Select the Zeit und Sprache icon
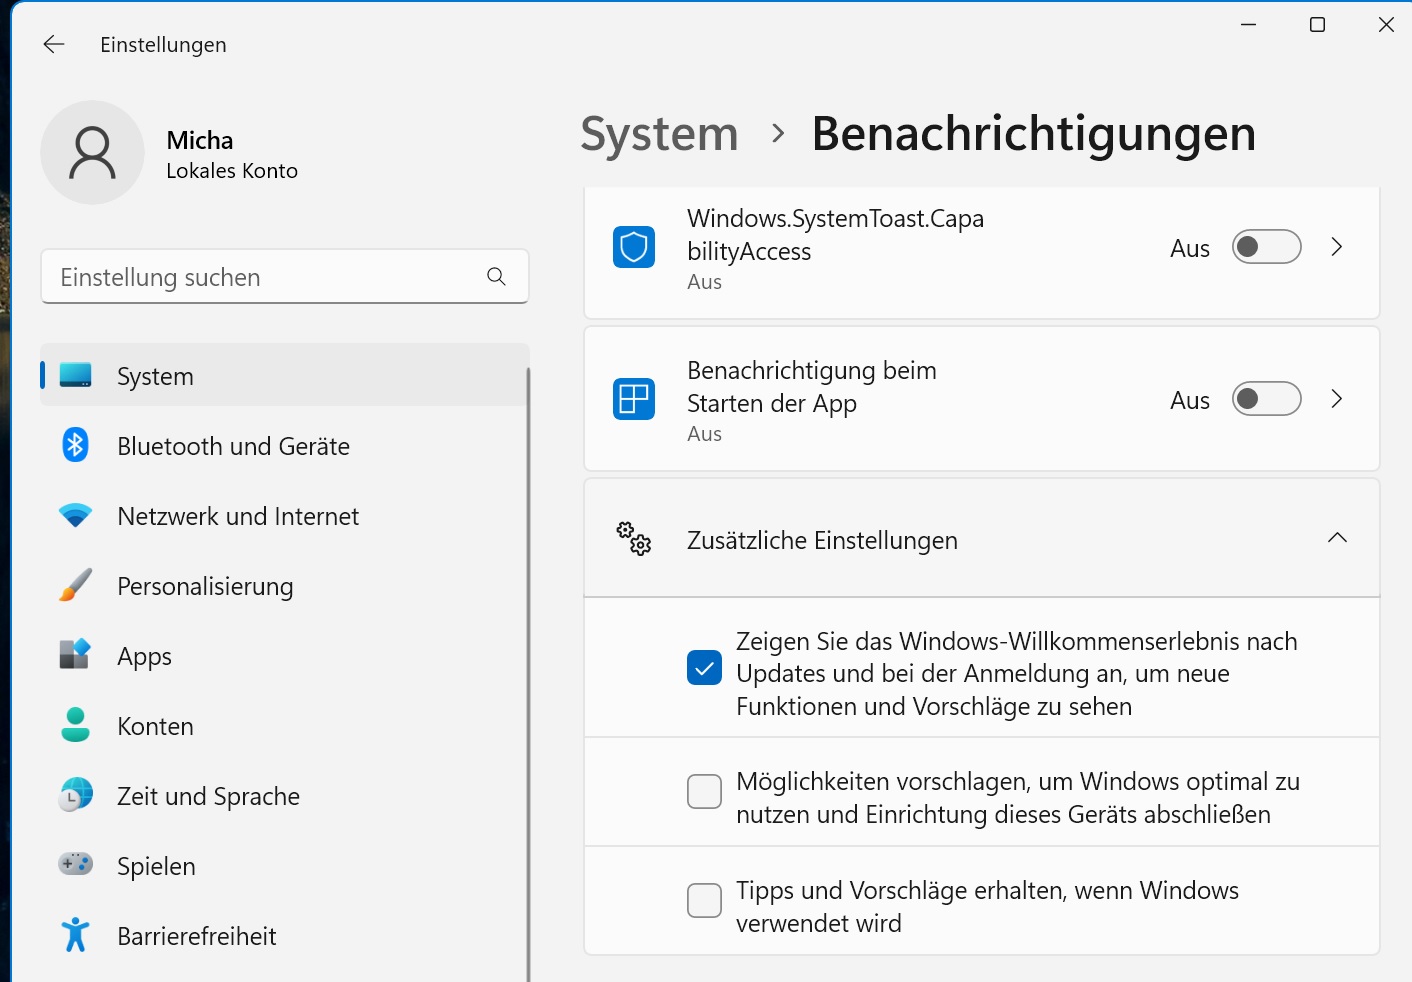1412x982 pixels. (75, 795)
